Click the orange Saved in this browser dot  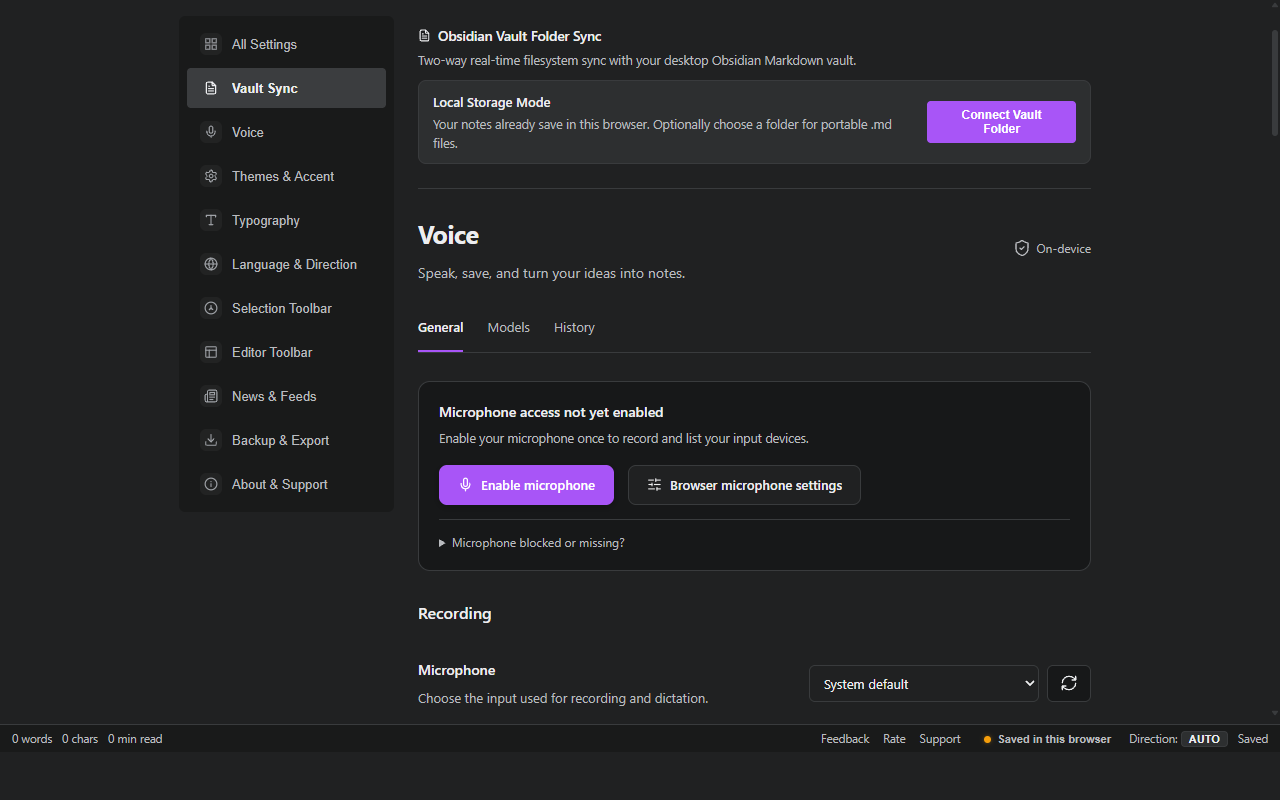(x=987, y=739)
